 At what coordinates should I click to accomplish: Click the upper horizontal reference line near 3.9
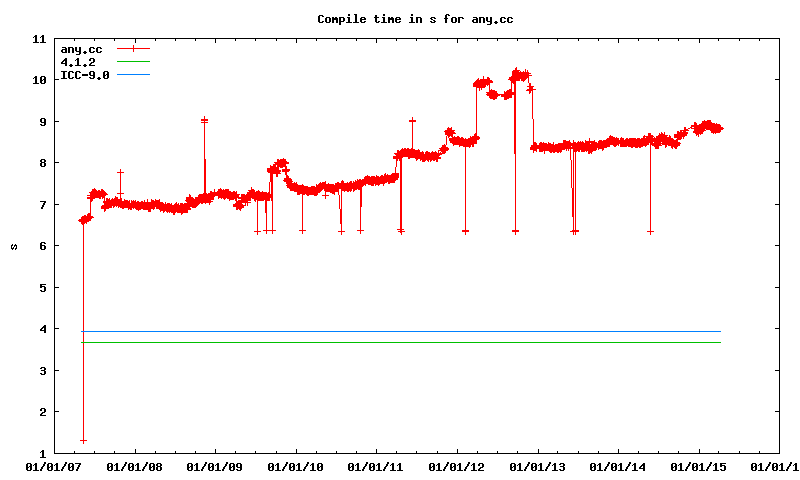[x=400, y=331]
